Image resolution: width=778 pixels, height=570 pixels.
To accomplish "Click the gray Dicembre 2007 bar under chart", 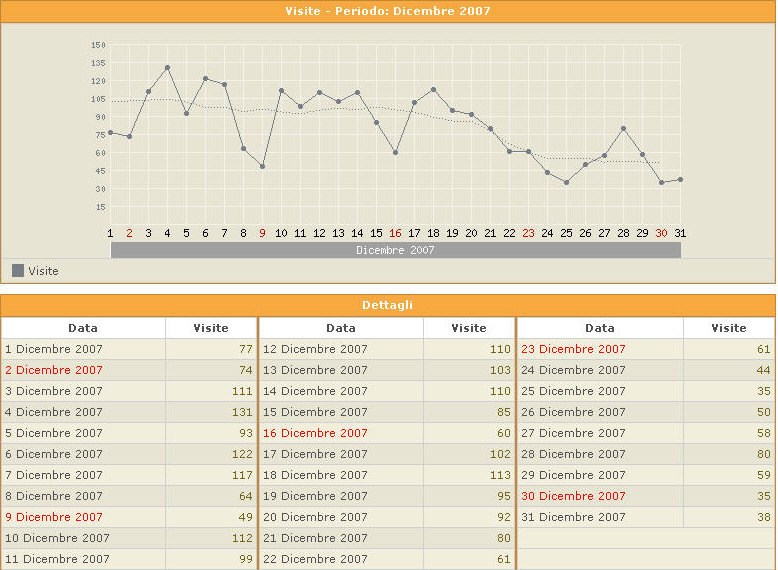I will click(395, 250).
